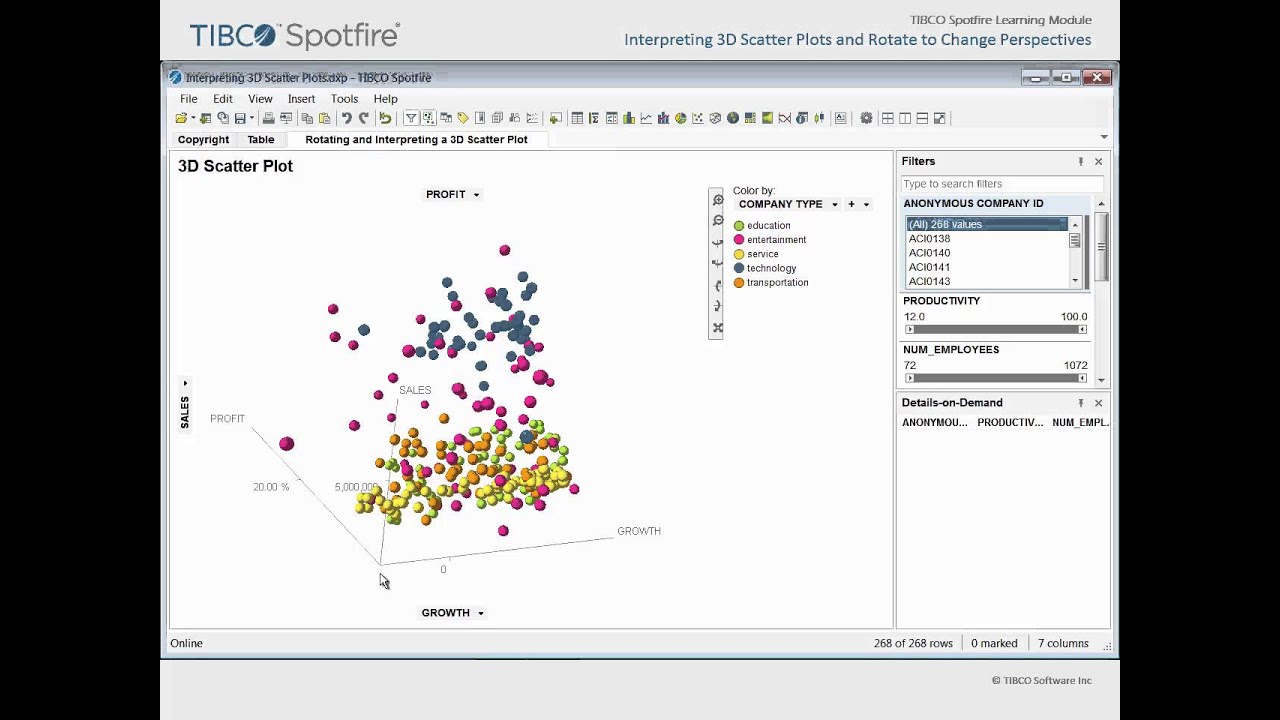The image size is (1280, 720).
Task: Switch to the Copyright page tab
Action: point(203,140)
